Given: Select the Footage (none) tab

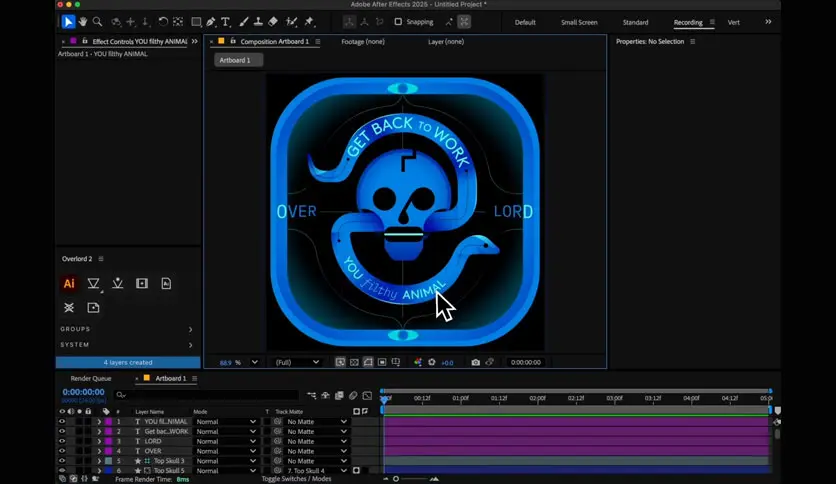Looking at the screenshot, I should 363,42.
